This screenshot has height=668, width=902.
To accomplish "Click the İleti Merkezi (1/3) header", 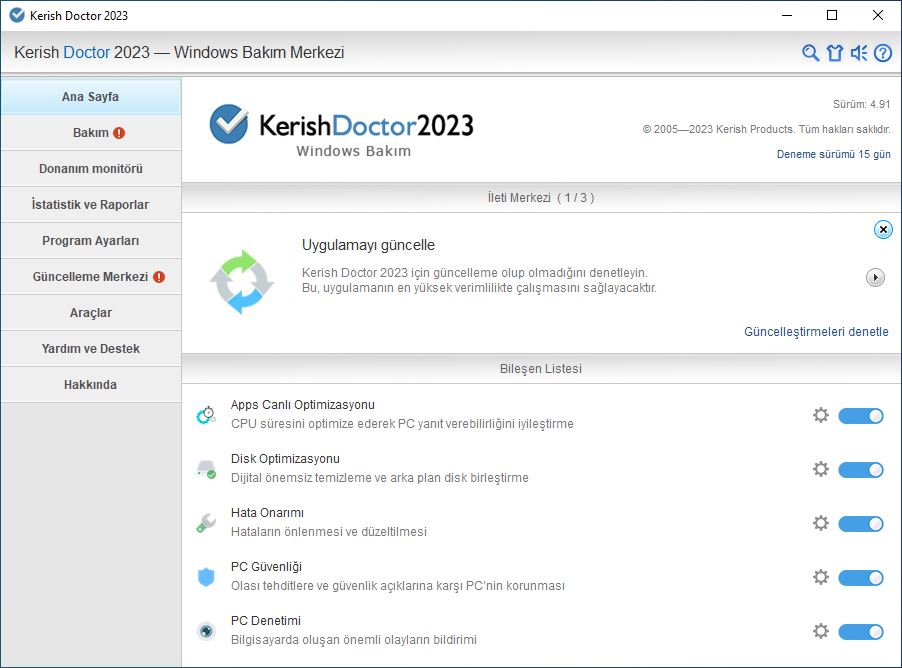I will 541,198.
